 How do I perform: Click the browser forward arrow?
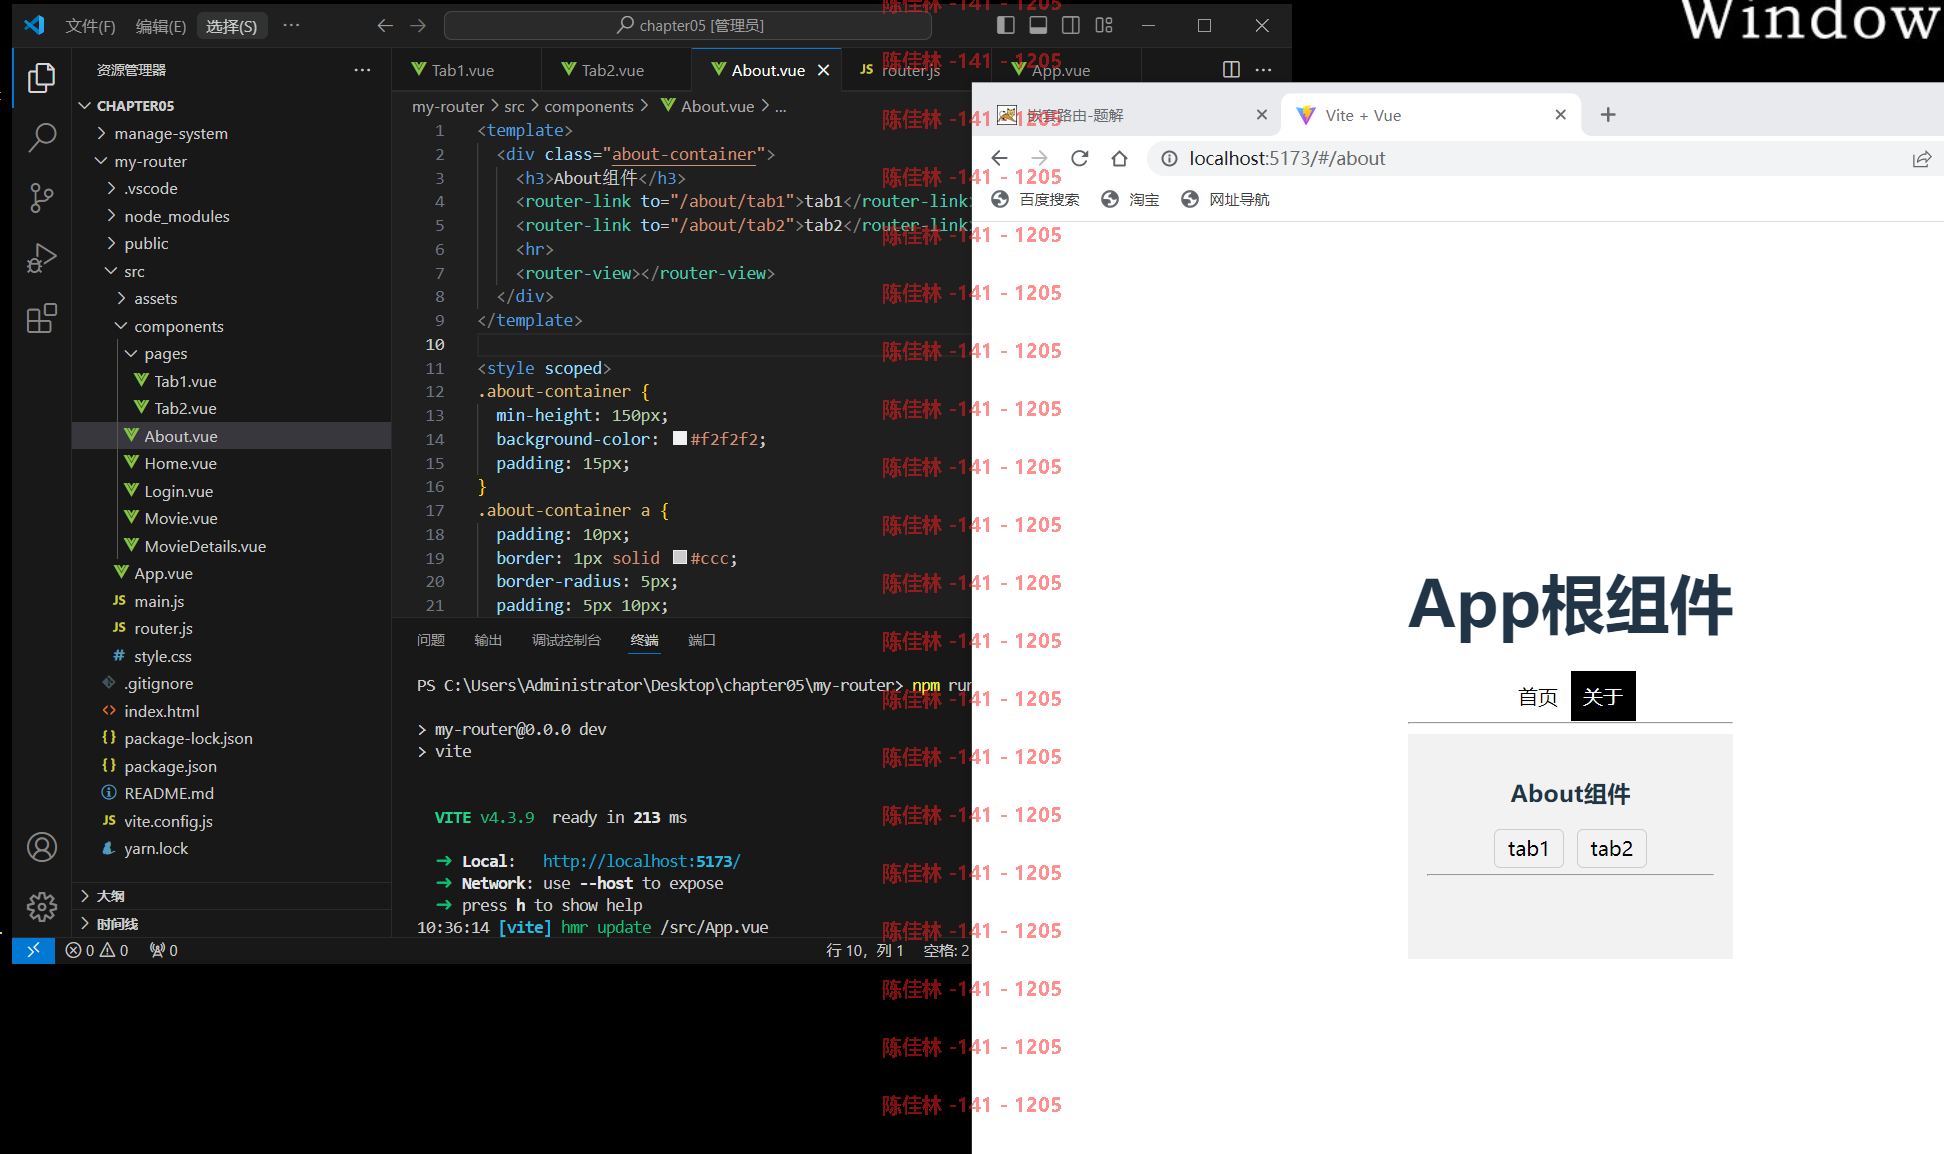[1039, 158]
